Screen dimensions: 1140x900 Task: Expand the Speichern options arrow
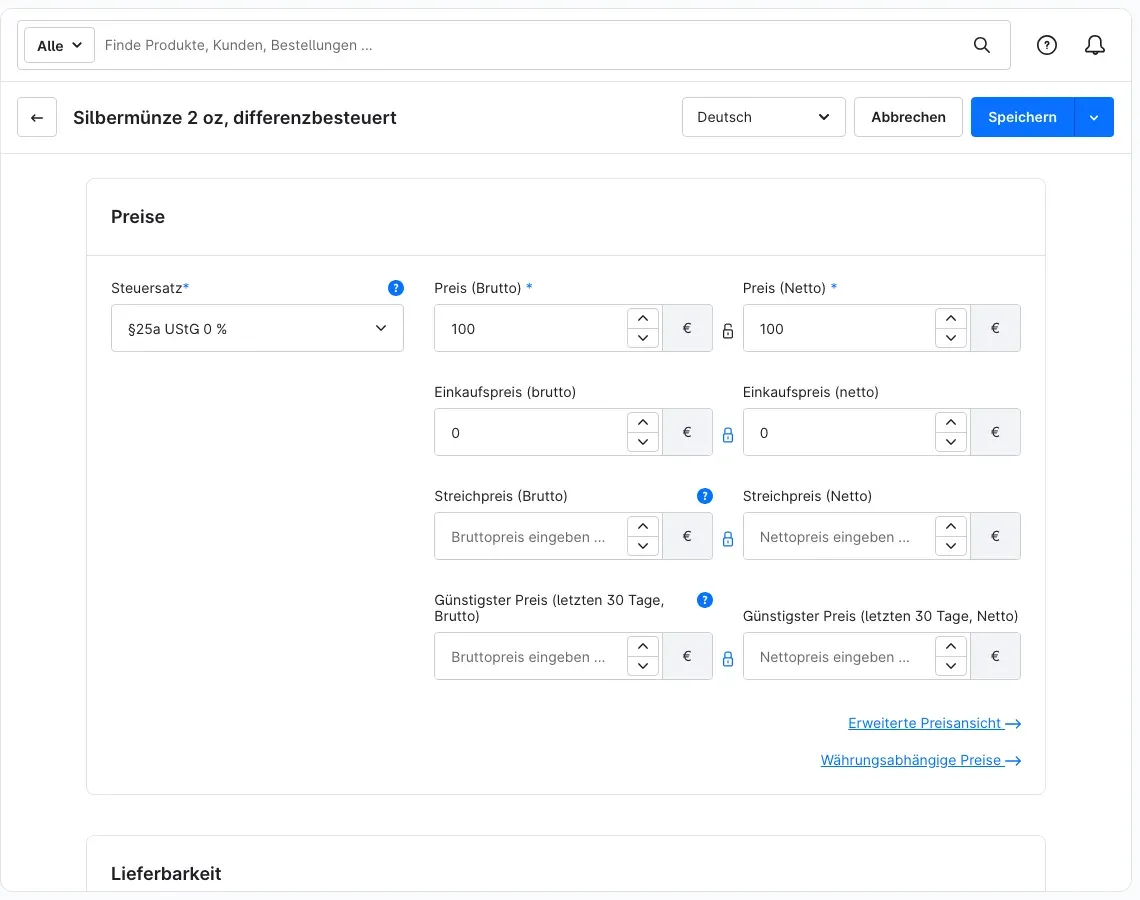point(1094,117)
